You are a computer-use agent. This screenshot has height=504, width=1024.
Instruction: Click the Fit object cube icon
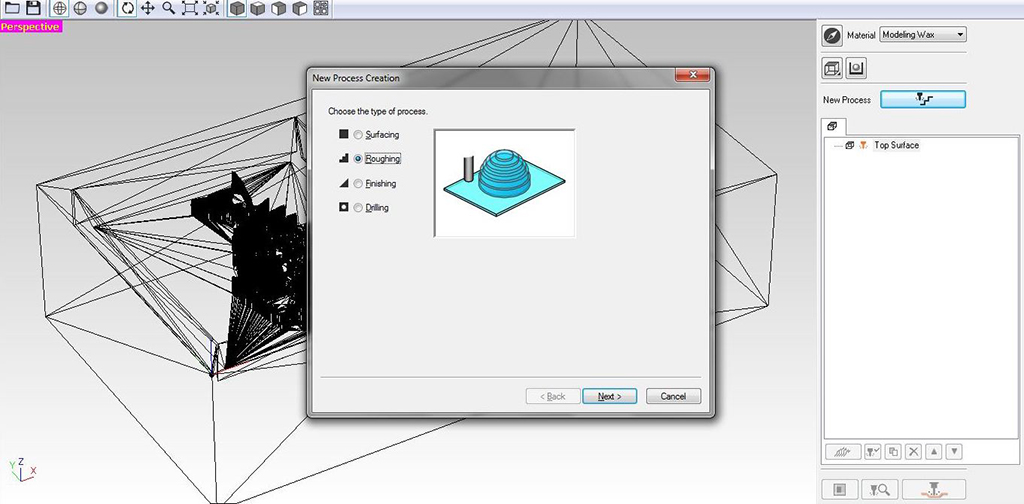tap(210, 8)
